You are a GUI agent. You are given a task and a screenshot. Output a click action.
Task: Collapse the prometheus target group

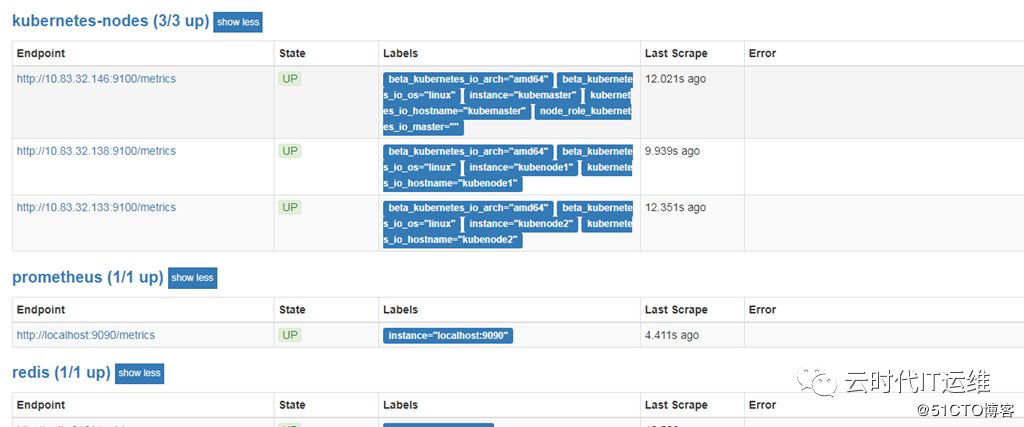(192, 278)
